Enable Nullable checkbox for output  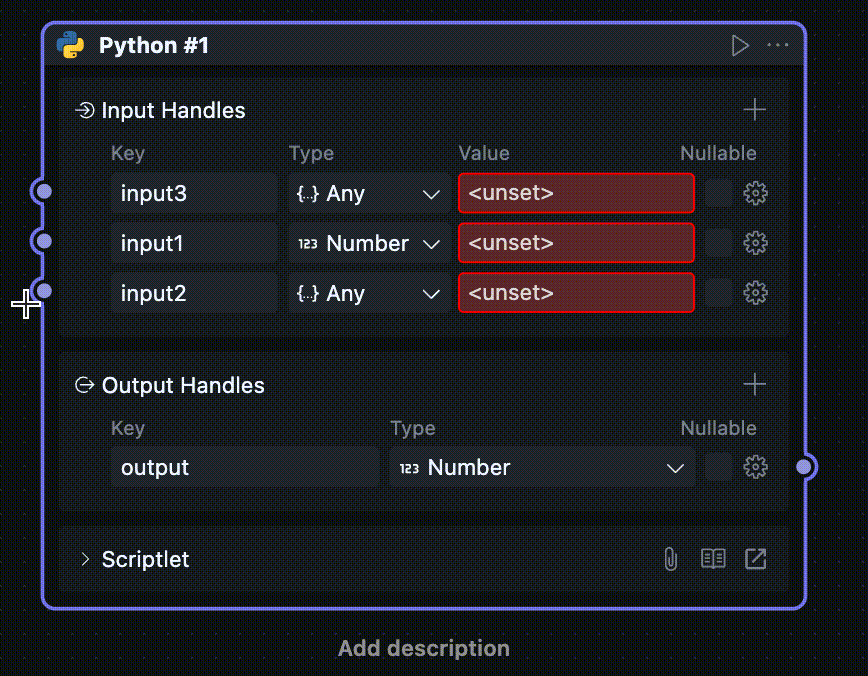718,467
